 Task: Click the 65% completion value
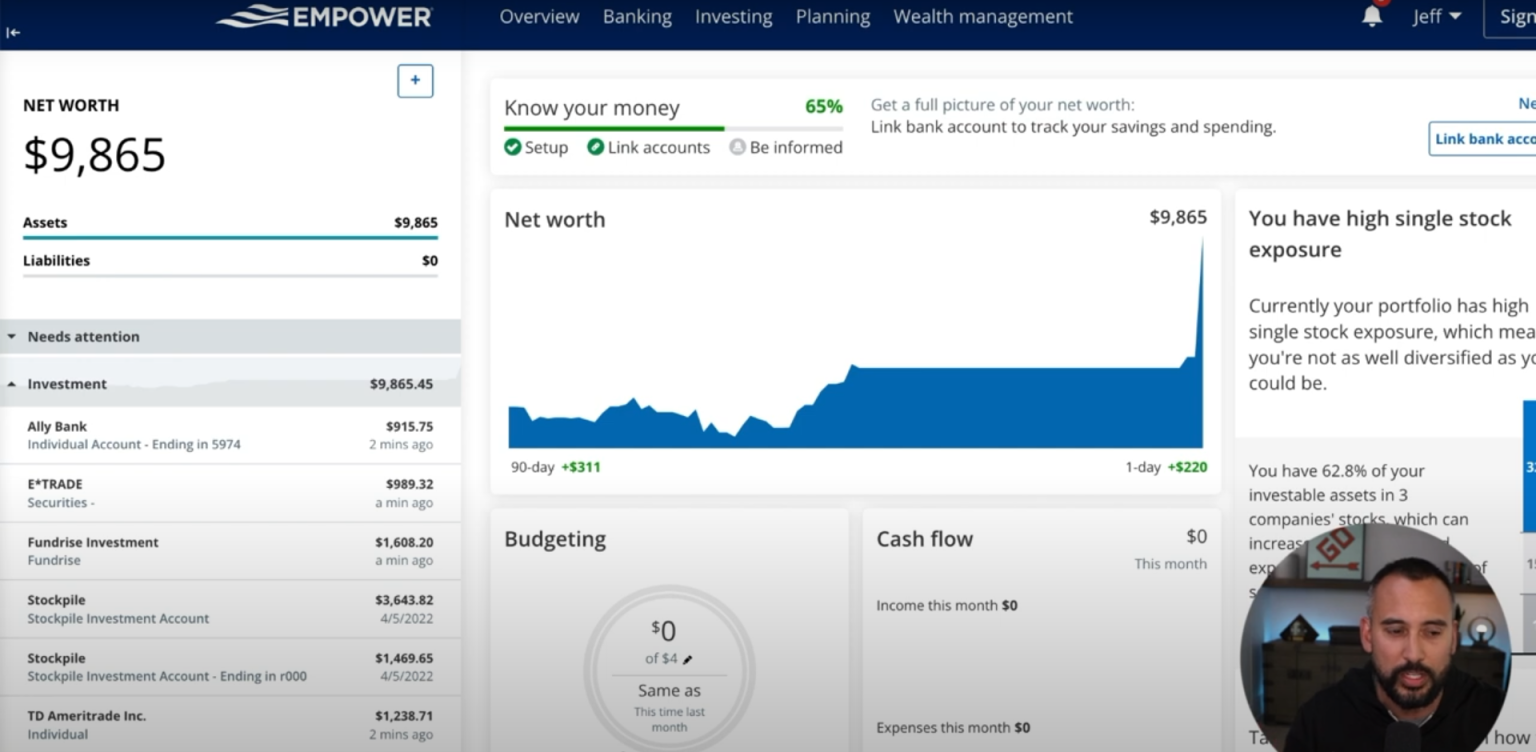(x=824, y=107)
